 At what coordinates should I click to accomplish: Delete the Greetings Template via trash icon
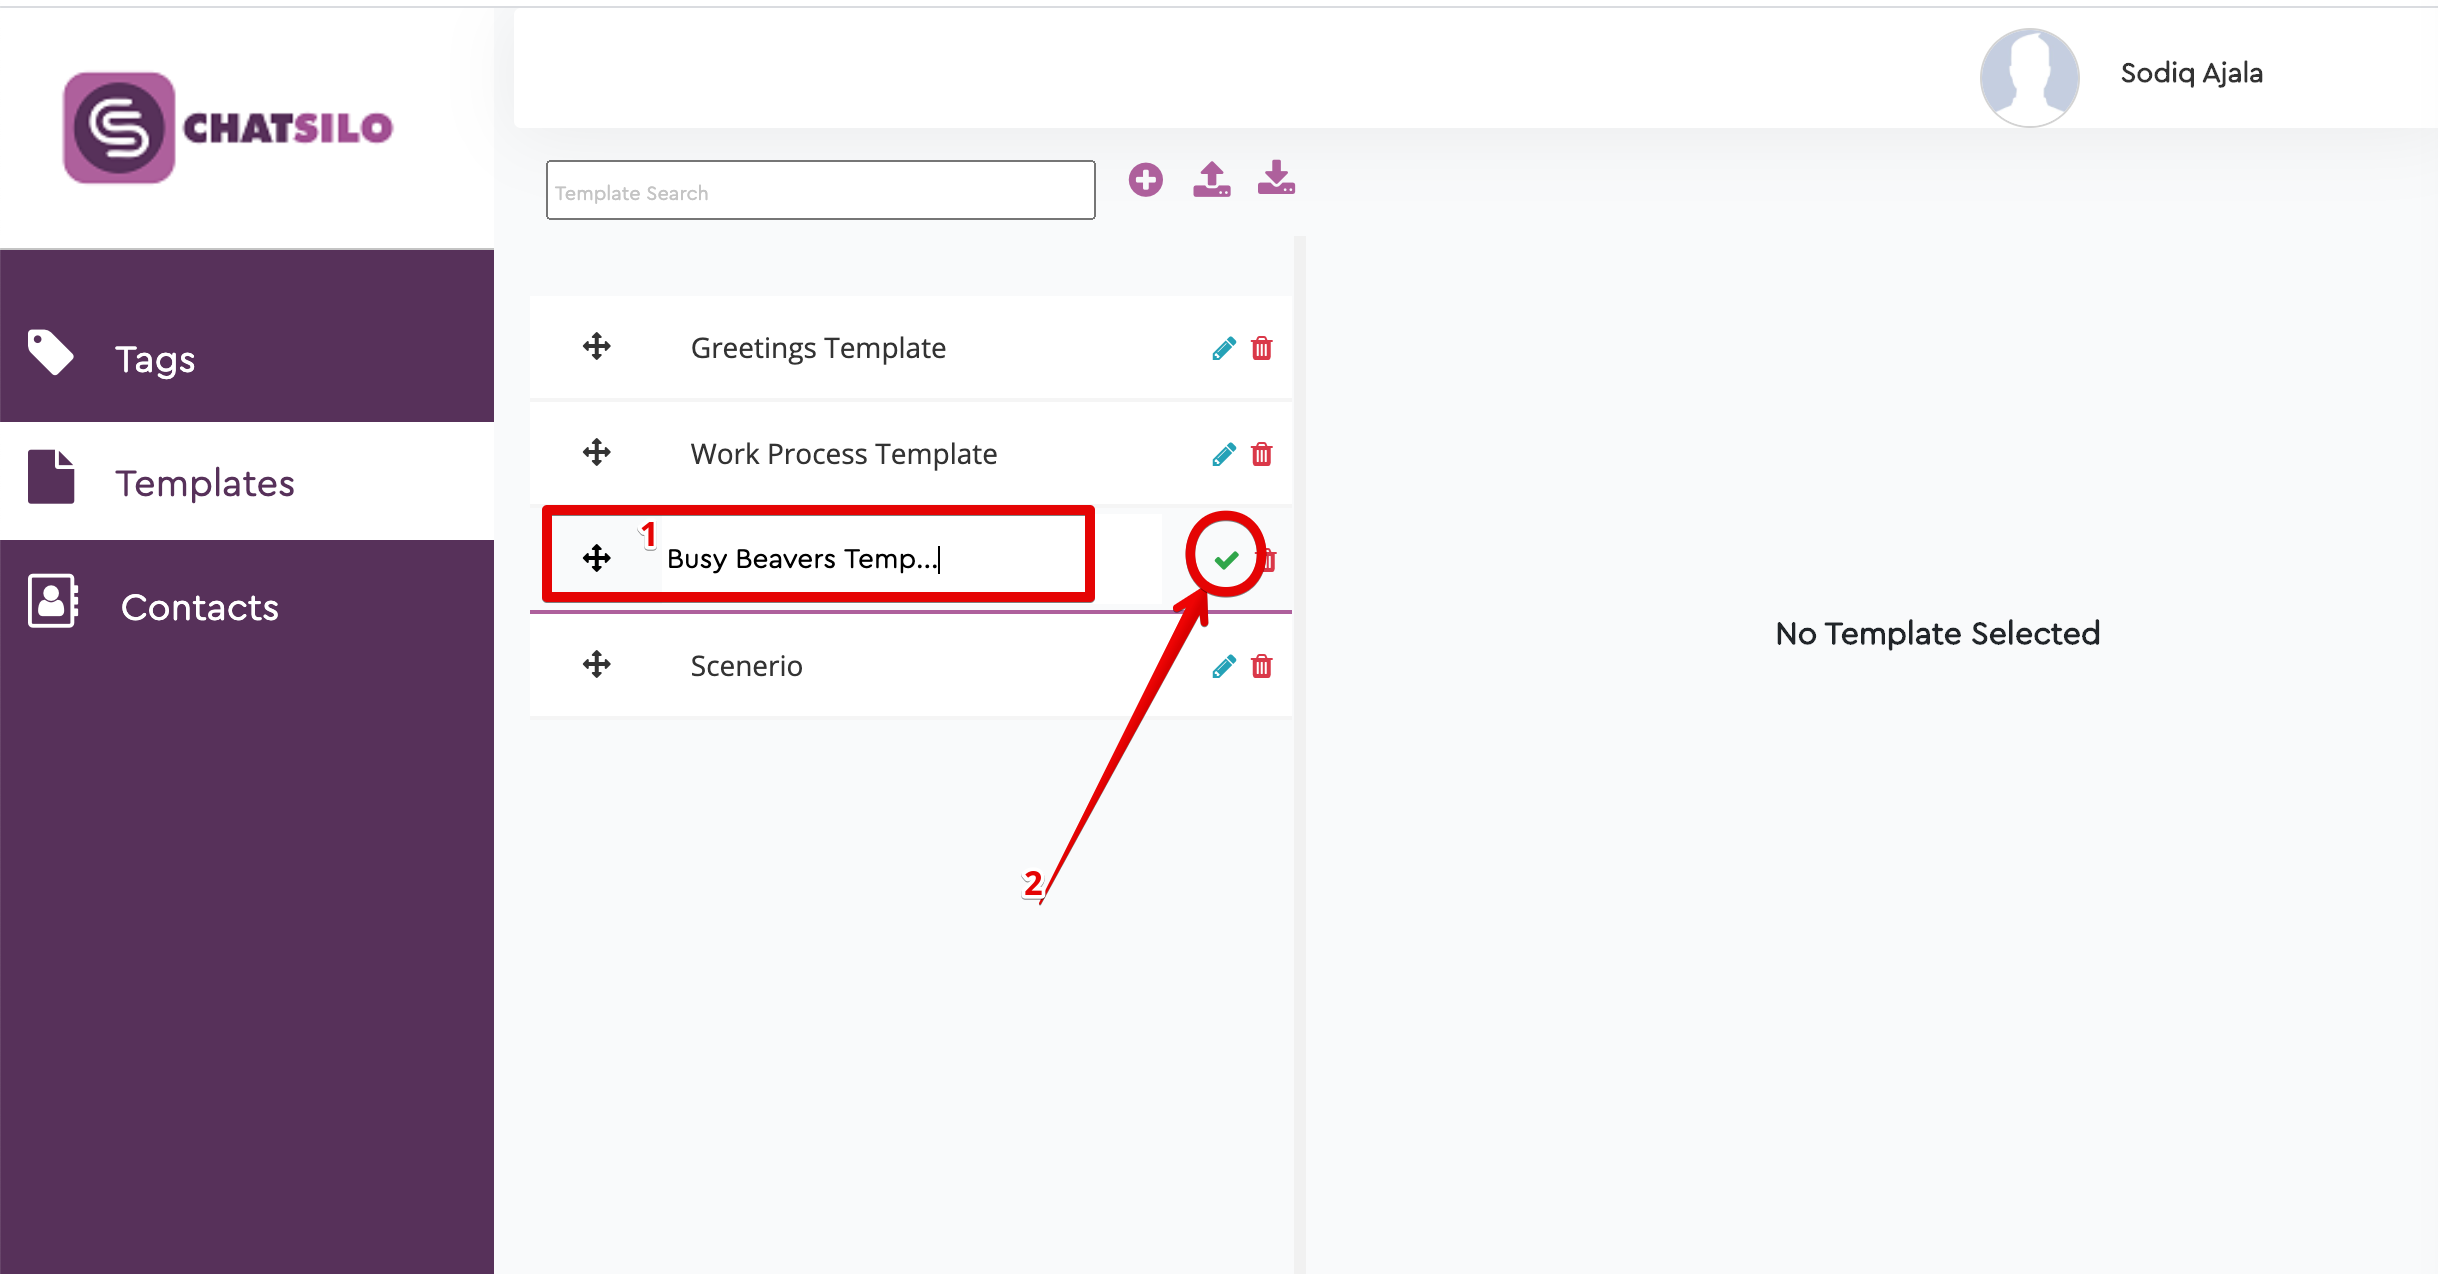point(1262,348)
